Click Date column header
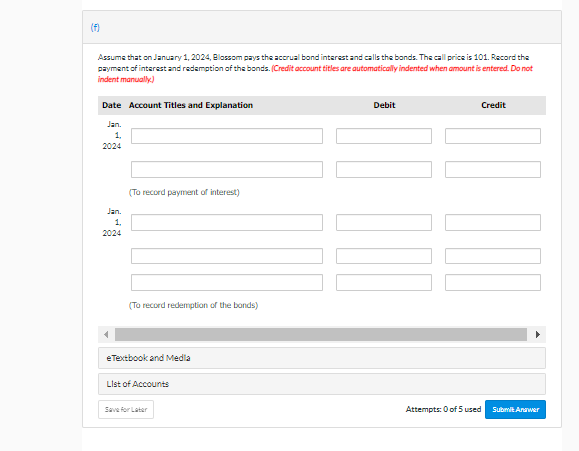This screenshot has width=579, height=451. 112,105
